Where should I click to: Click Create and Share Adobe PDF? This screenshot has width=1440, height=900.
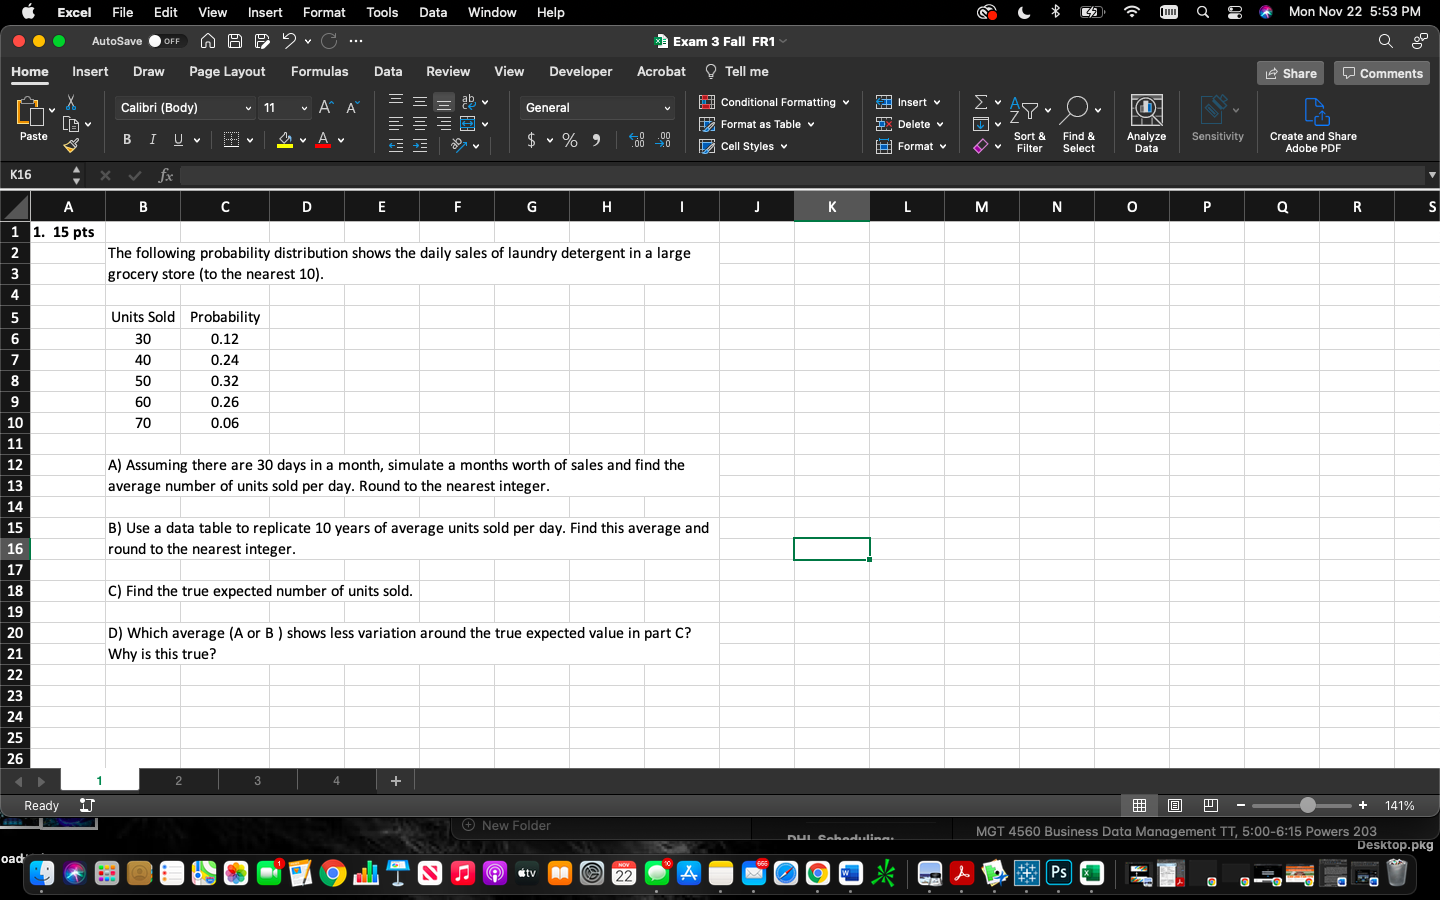pos(1312,120)
